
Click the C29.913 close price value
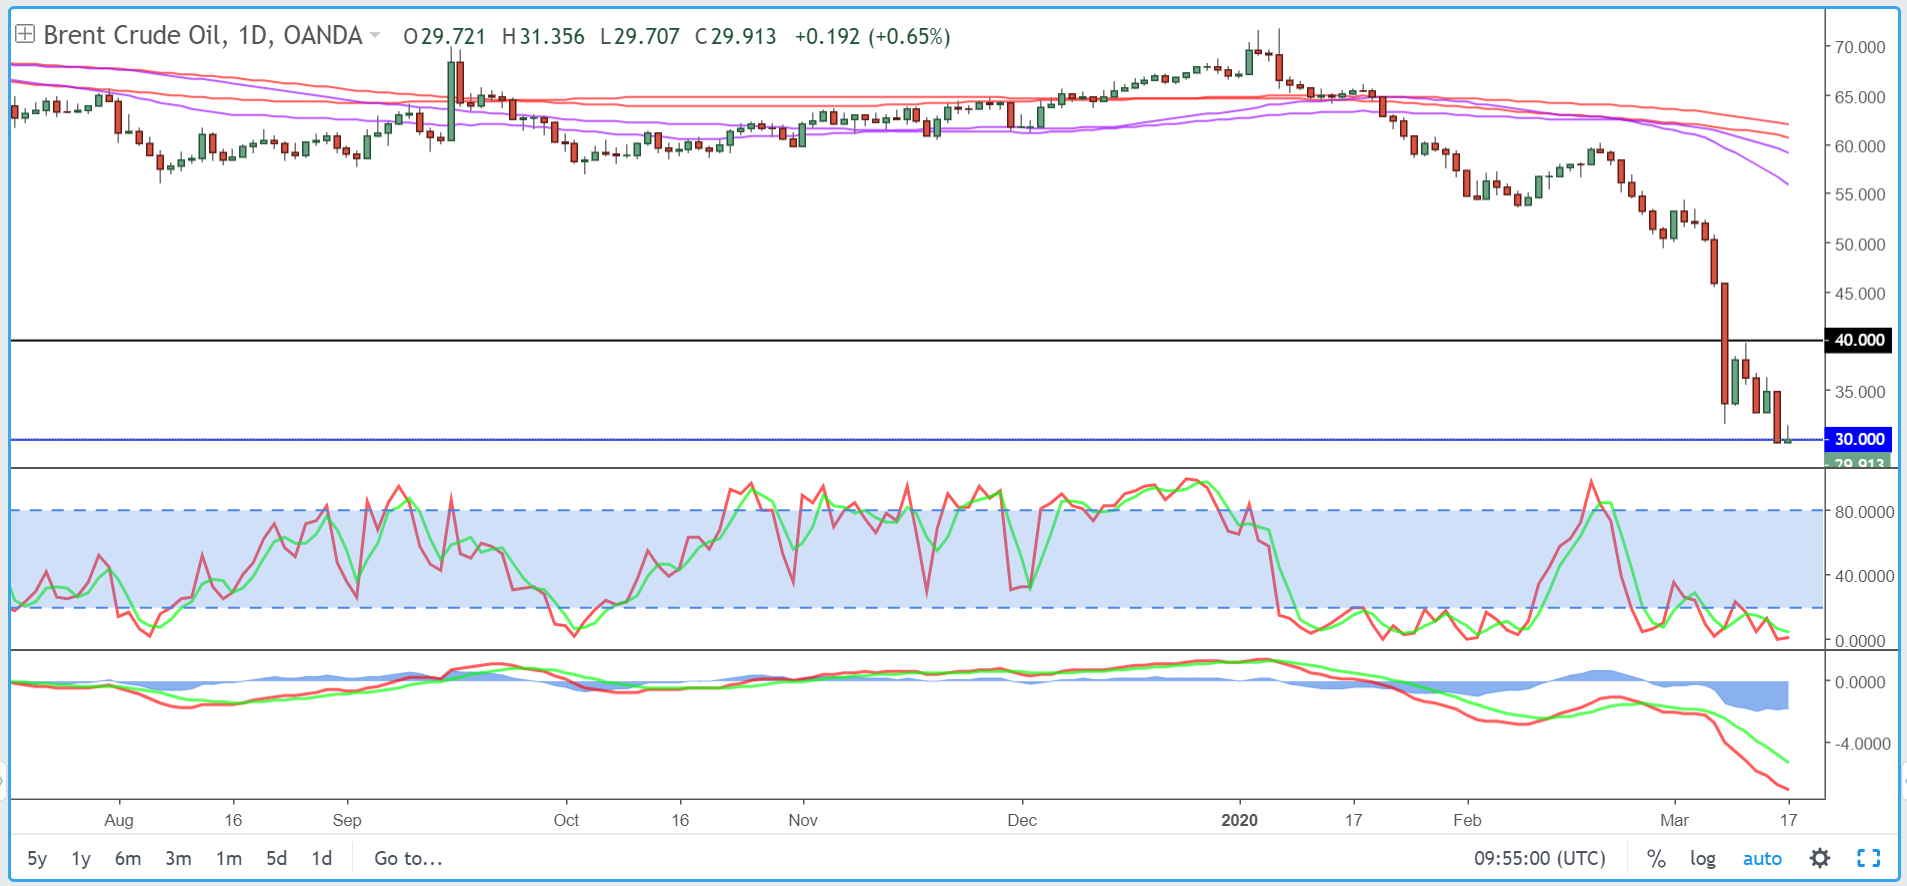tap(735, 36)
